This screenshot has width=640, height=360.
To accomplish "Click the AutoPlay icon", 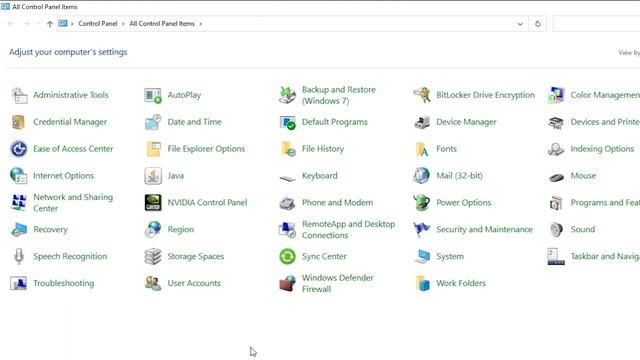I will point(153,95).
